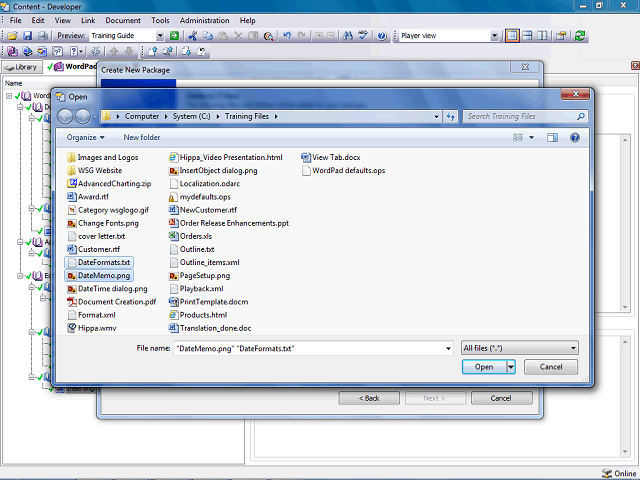Viewport: 640px width, 480px height.
Task: Click the Copy toolbar icon
Action: point(208,36)
